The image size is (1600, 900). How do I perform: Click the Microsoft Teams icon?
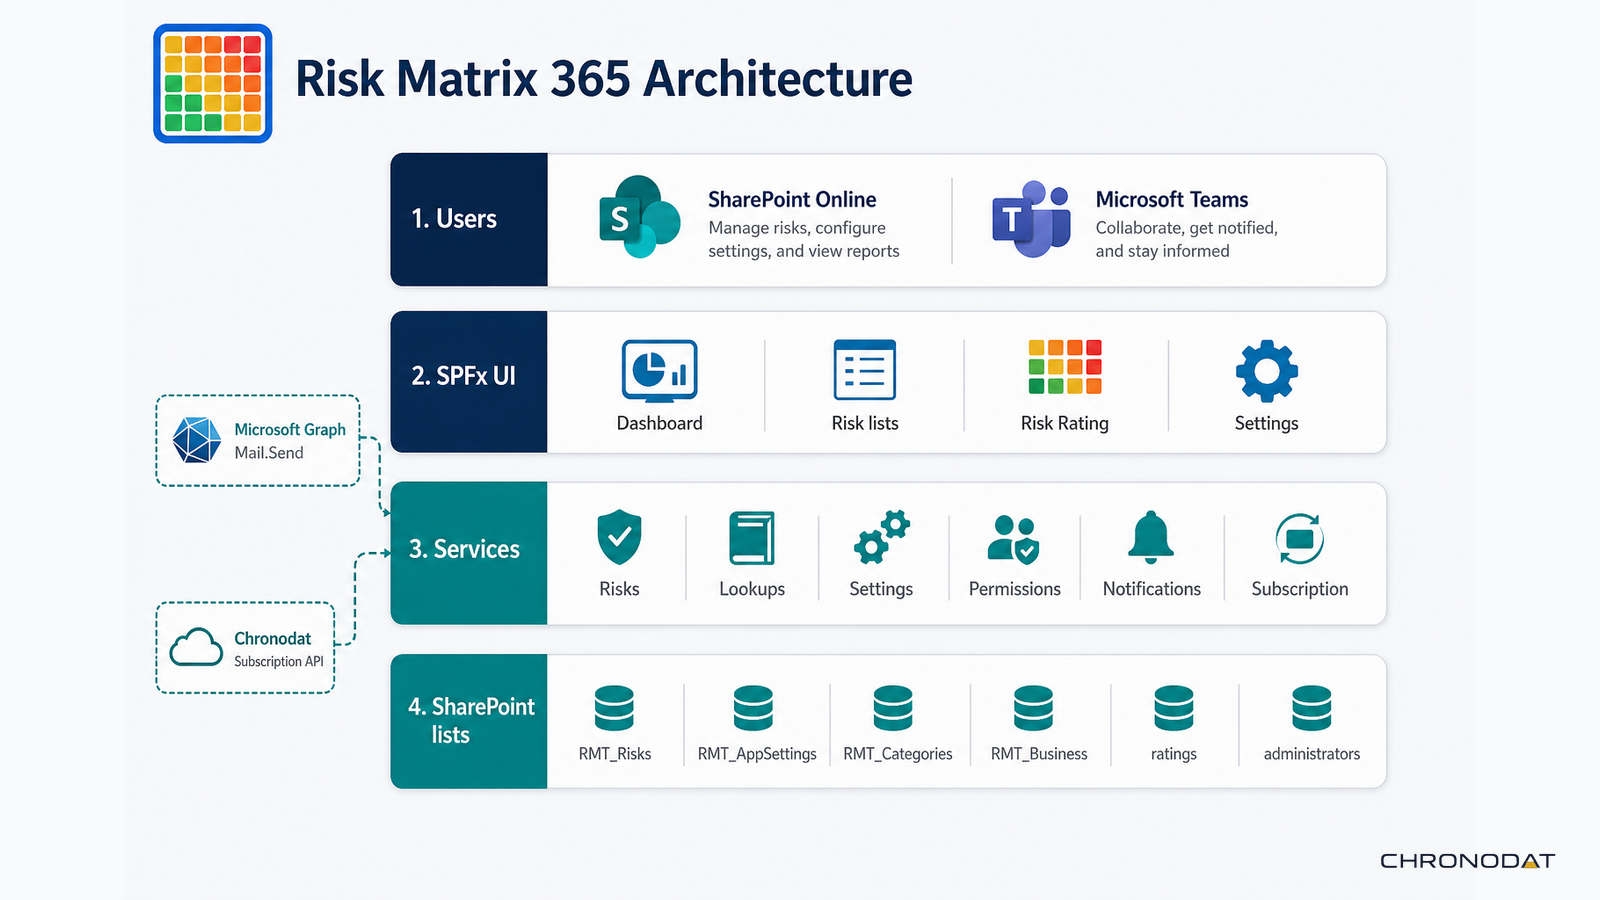[1031, 219]
